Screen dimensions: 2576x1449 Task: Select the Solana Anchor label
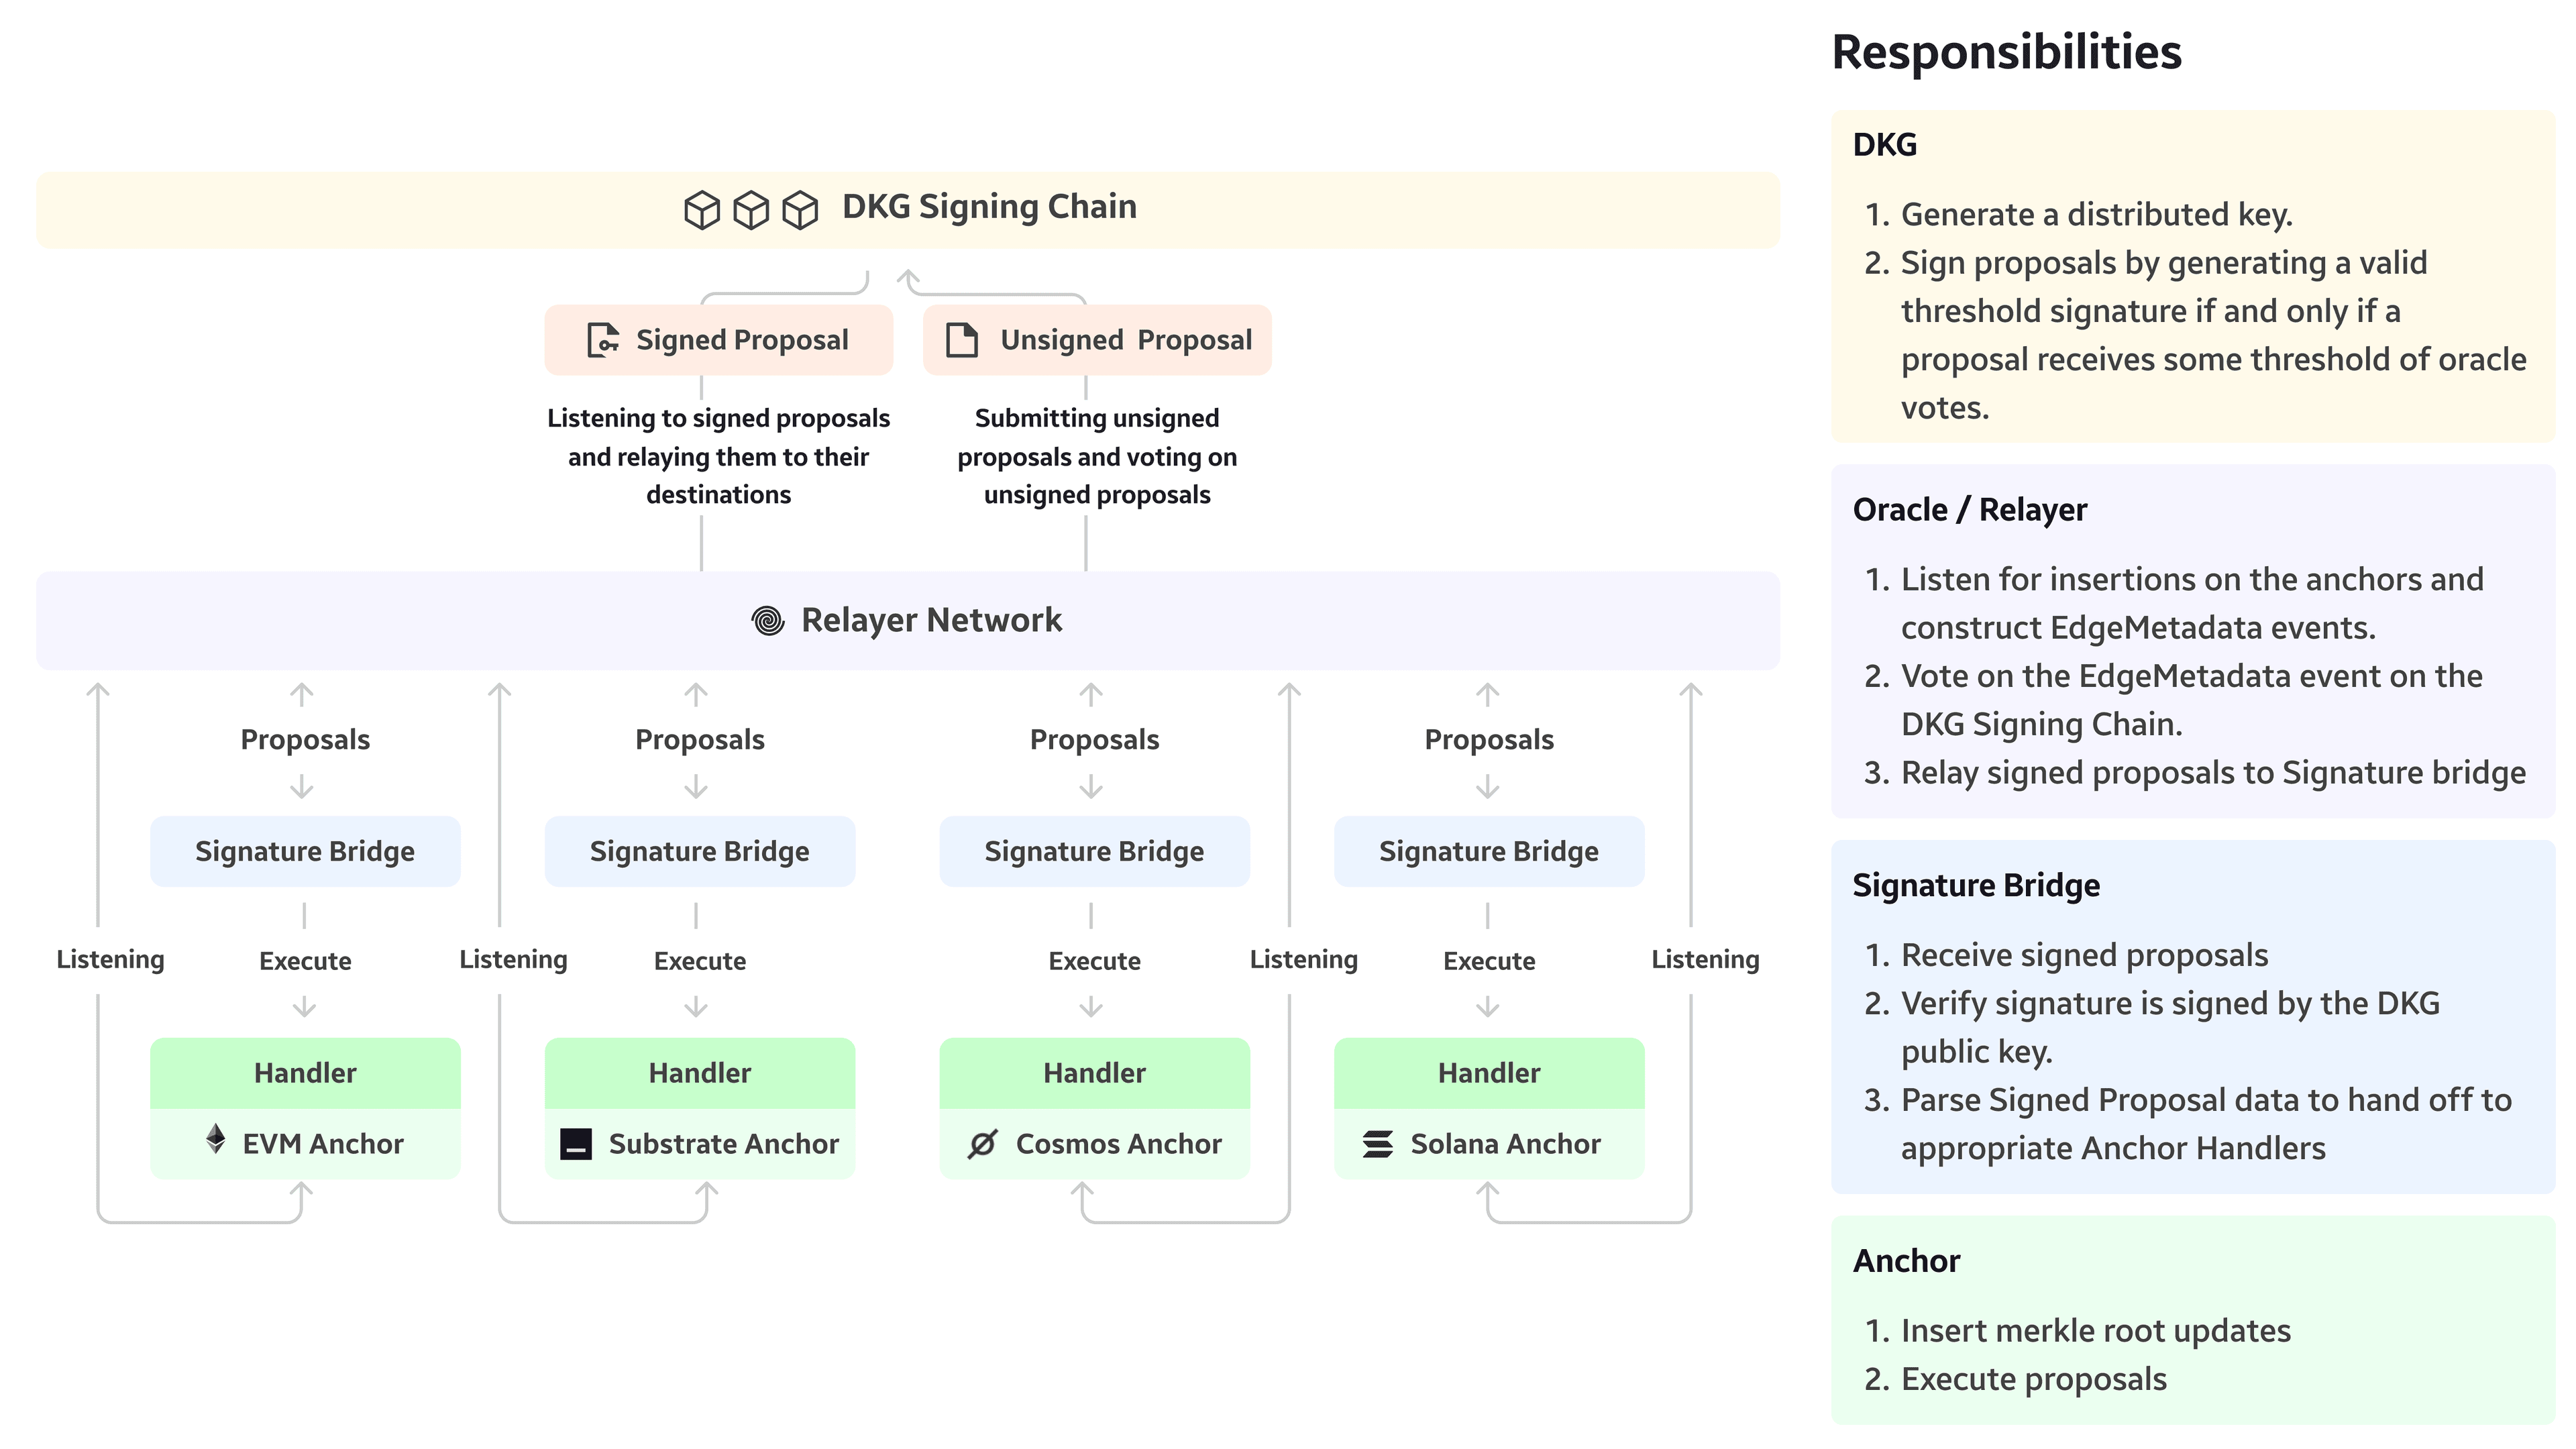(1506, 1144)
